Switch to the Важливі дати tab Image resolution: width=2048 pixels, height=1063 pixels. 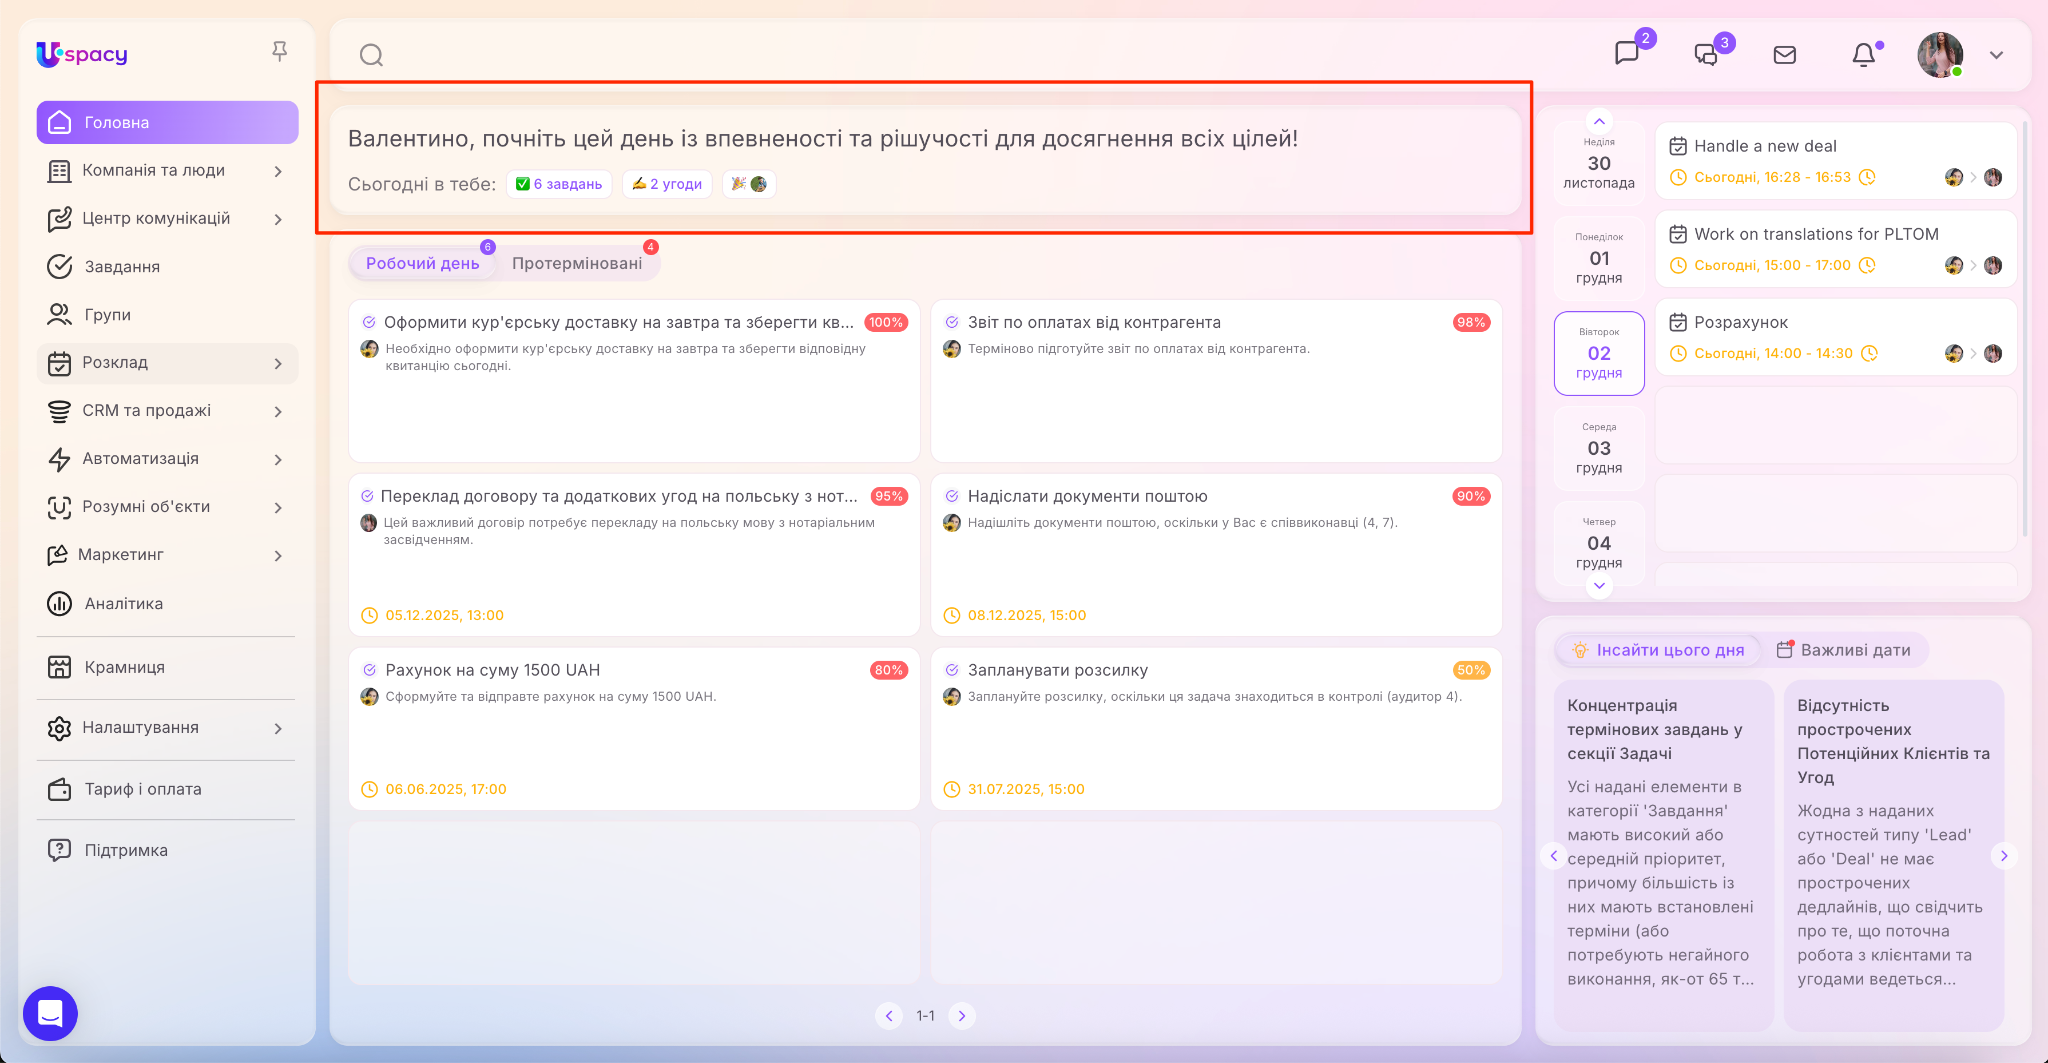click(x=1843, y=650)
